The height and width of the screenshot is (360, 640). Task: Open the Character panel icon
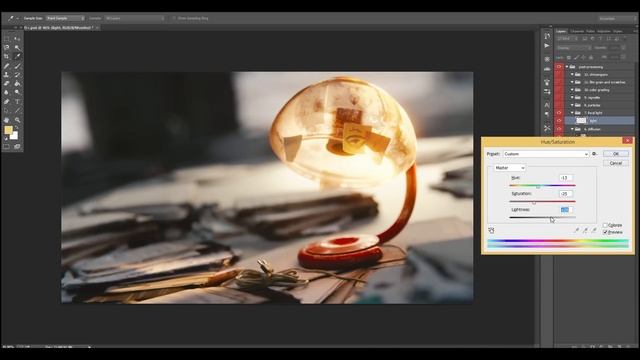pyautogui.click(x=547, y=105)
